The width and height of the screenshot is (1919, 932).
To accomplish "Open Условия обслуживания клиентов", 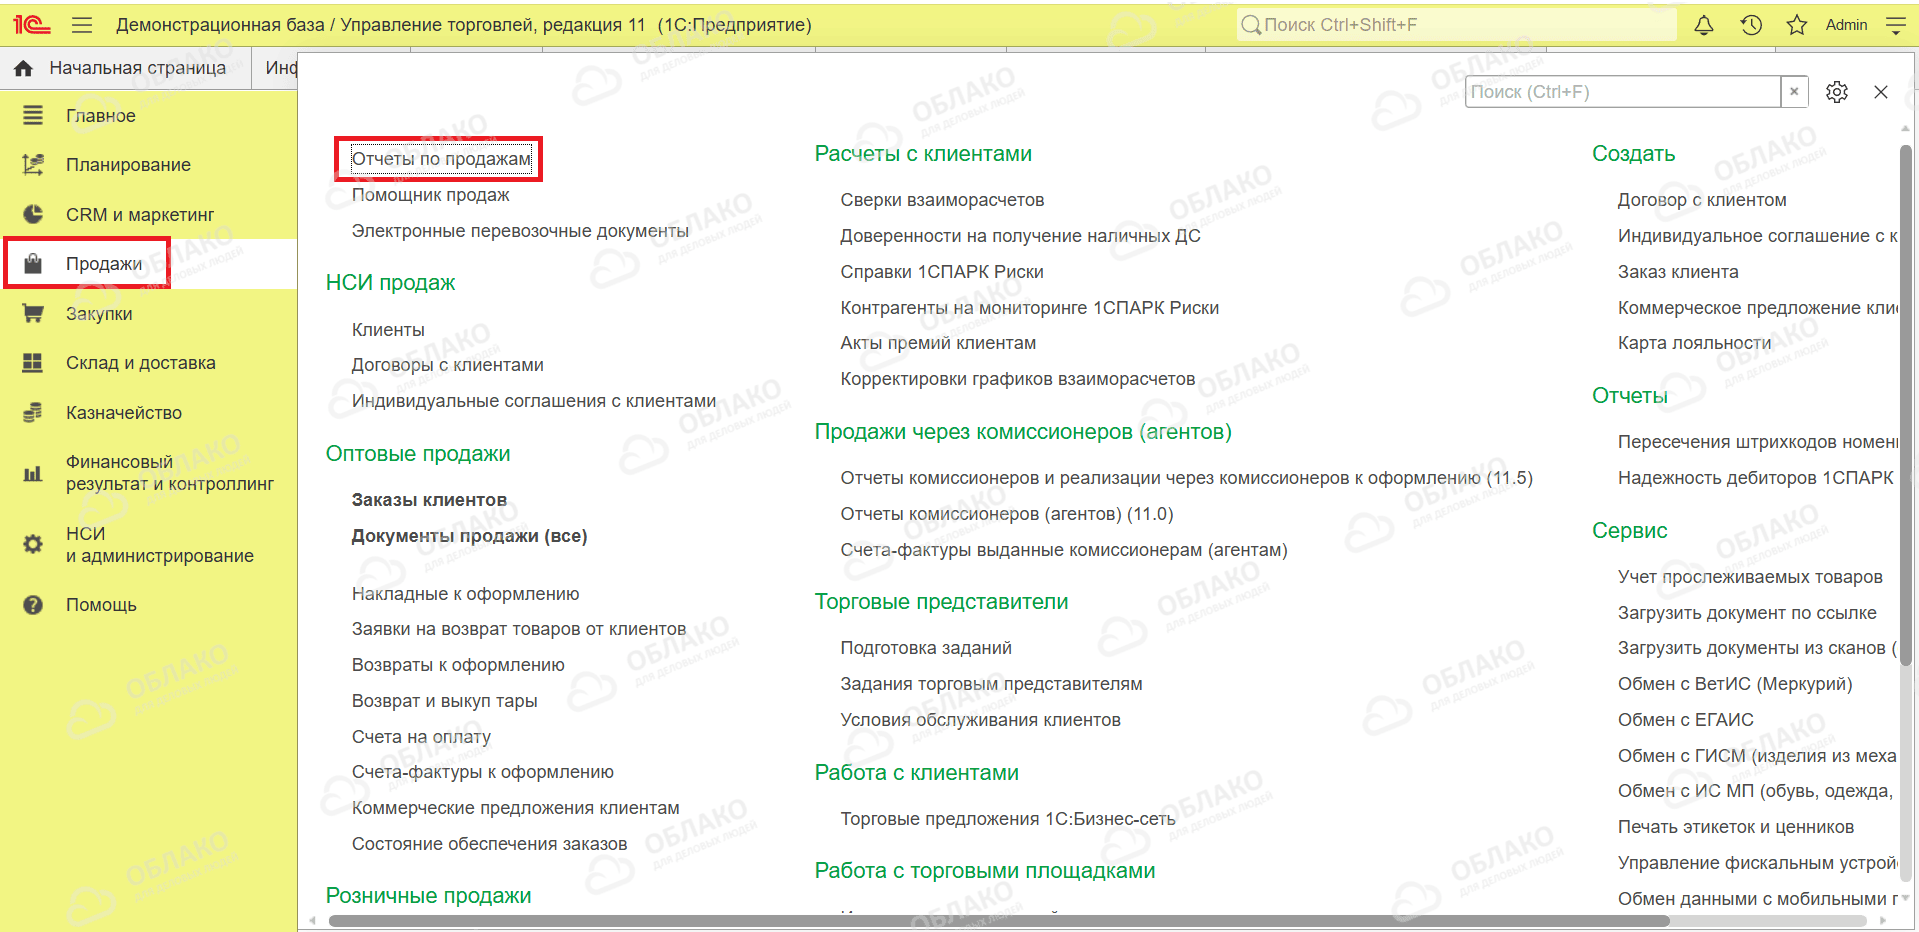I will pos(980,720).
